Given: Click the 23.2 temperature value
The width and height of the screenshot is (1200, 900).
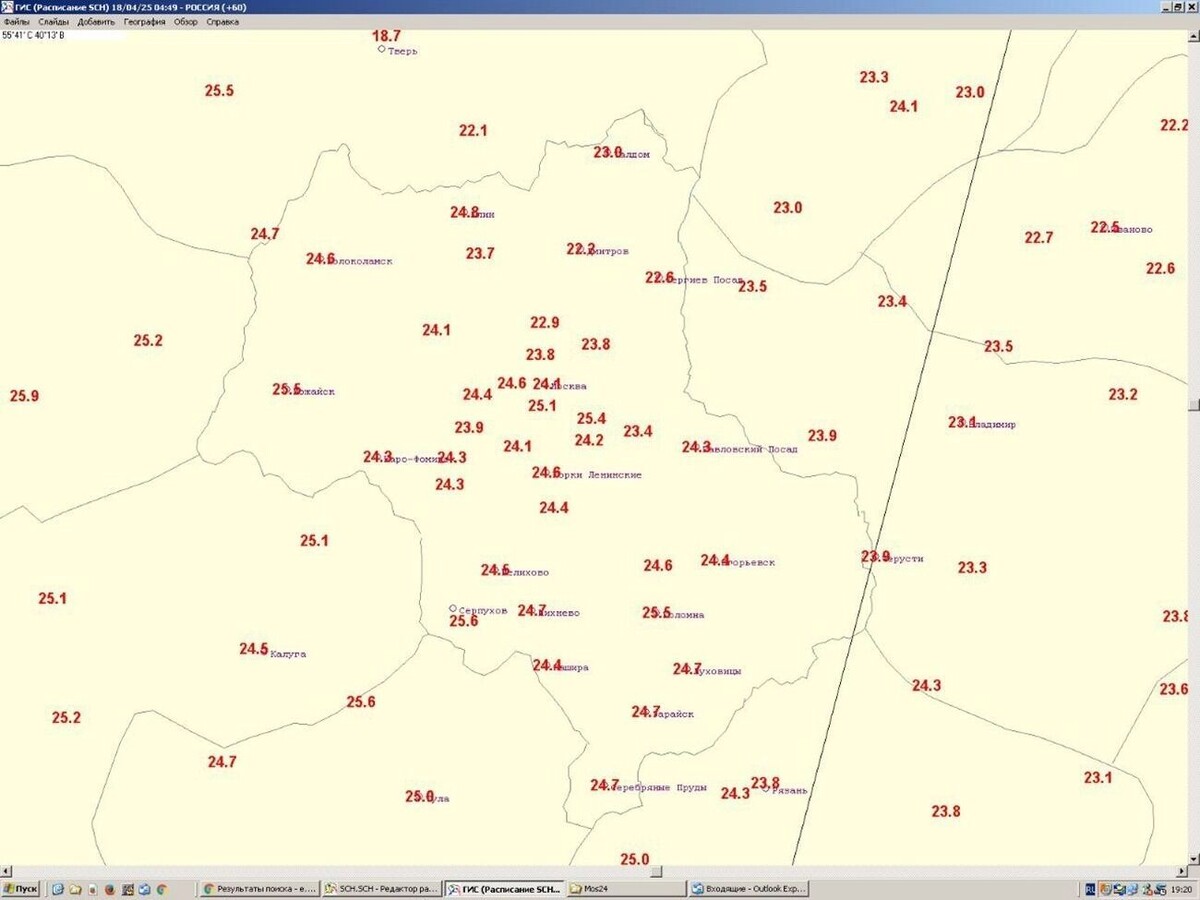Looking at the screenshot, I should pos(1123,394).
